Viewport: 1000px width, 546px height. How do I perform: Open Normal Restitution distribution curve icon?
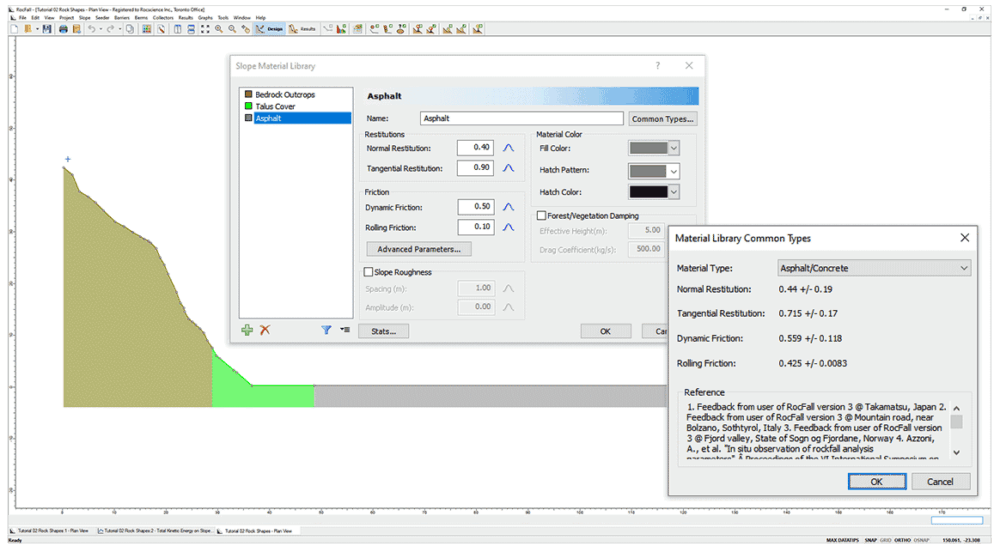point(508,148)
